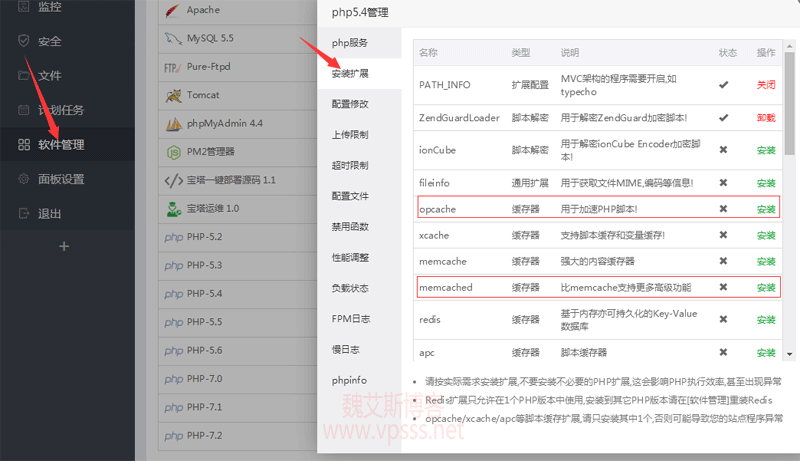Click the plus icon in left sidebar
Screen dimensions: 800x461
(x=66, y=246)
